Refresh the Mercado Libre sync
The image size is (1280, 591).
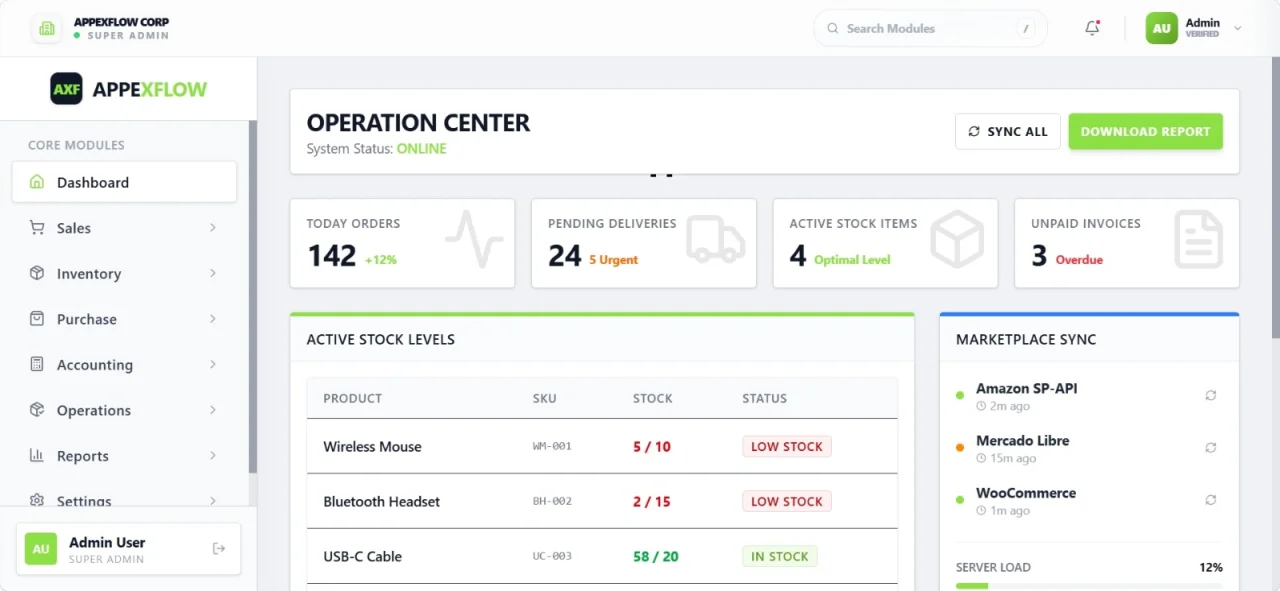1211,447
